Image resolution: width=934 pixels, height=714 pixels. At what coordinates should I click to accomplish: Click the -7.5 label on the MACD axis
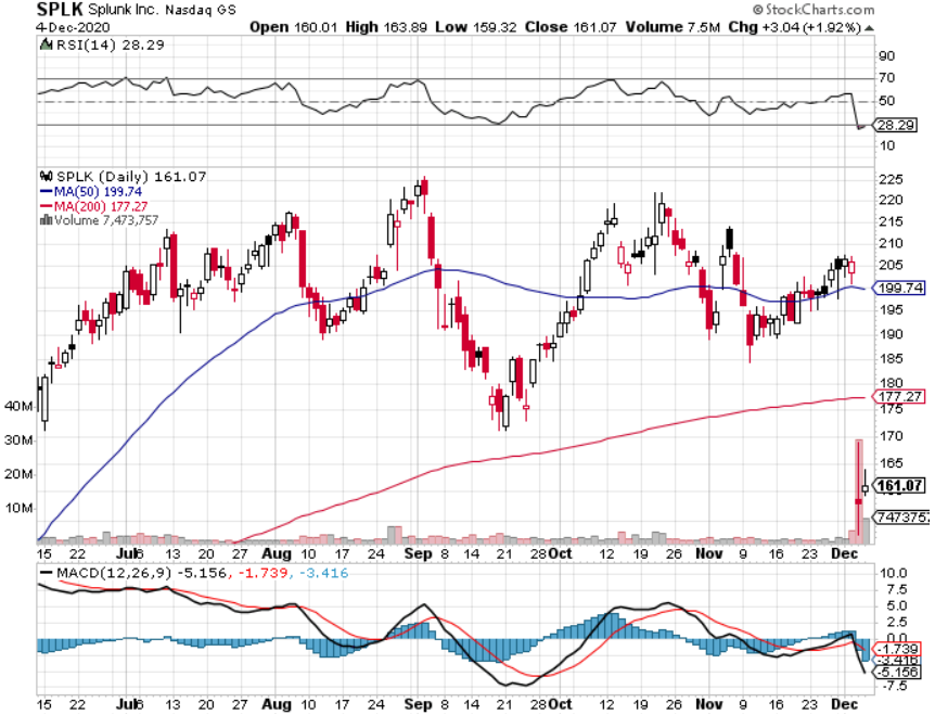click(893, 686)
